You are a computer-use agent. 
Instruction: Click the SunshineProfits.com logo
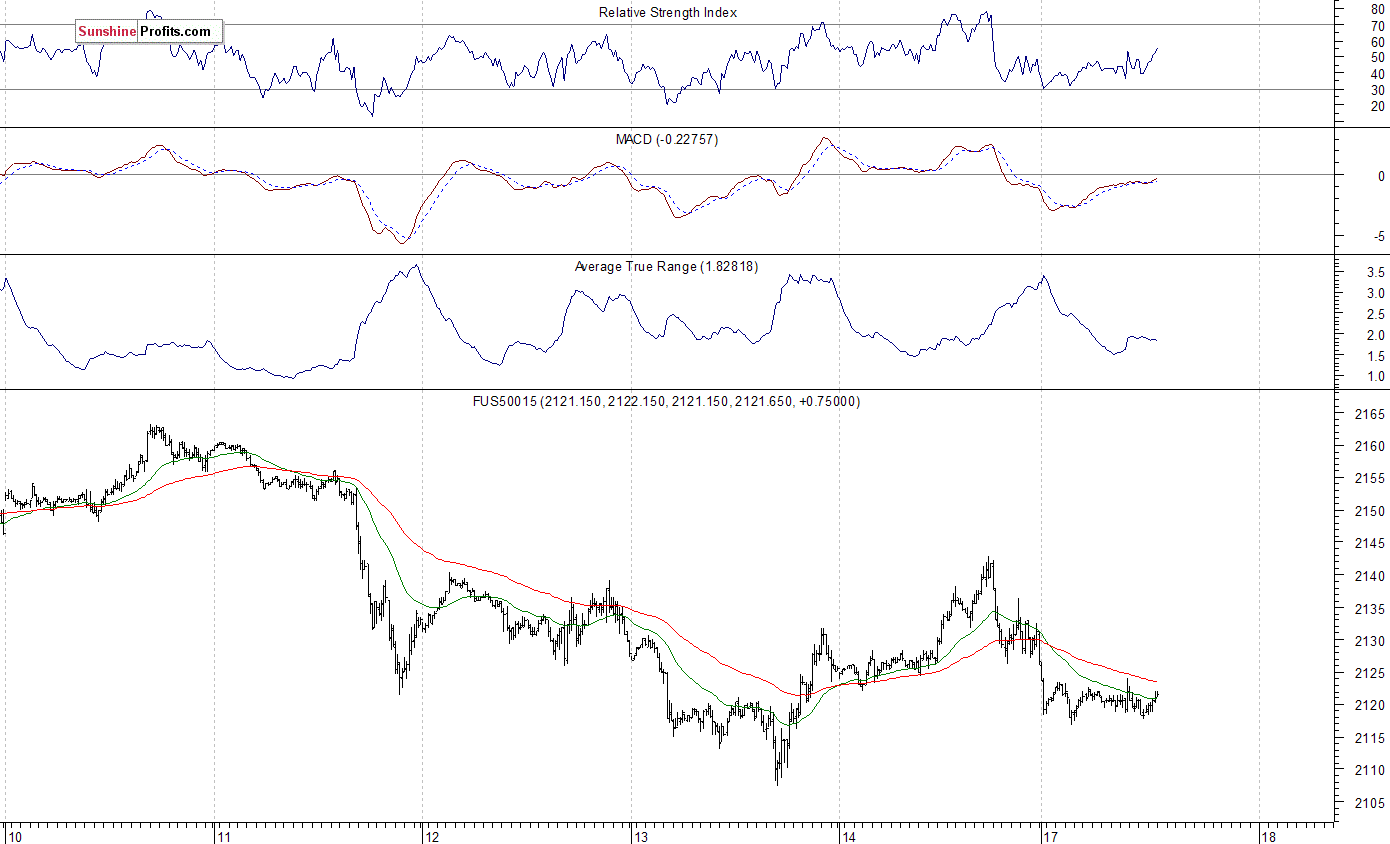point(148,32)
